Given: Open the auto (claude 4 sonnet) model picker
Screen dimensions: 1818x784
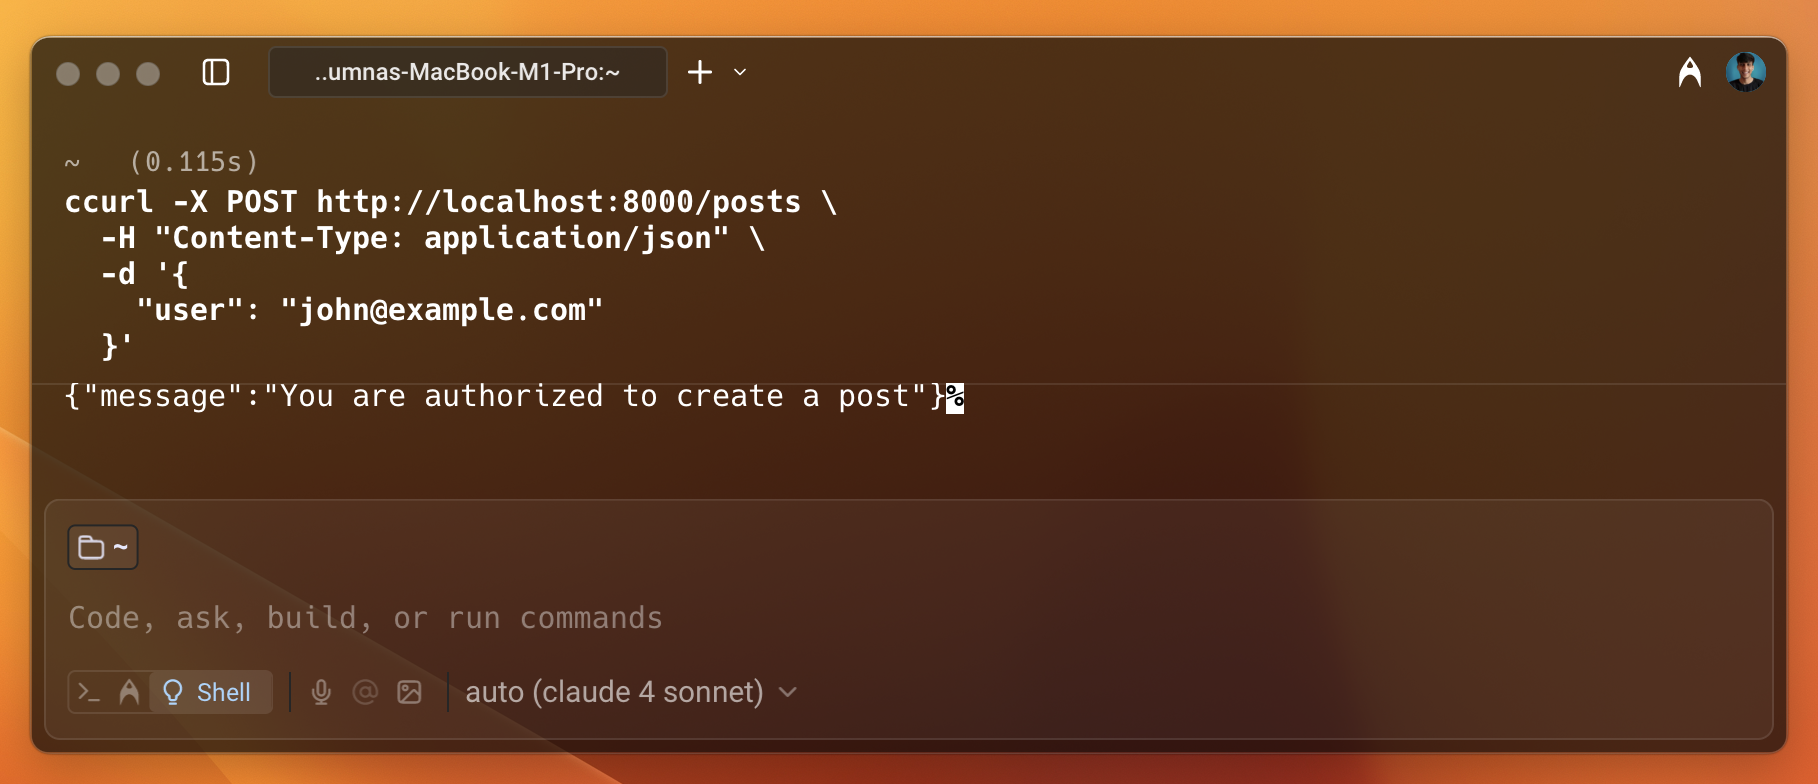Looking at the screenshot, I should click(x=613, y=691).
